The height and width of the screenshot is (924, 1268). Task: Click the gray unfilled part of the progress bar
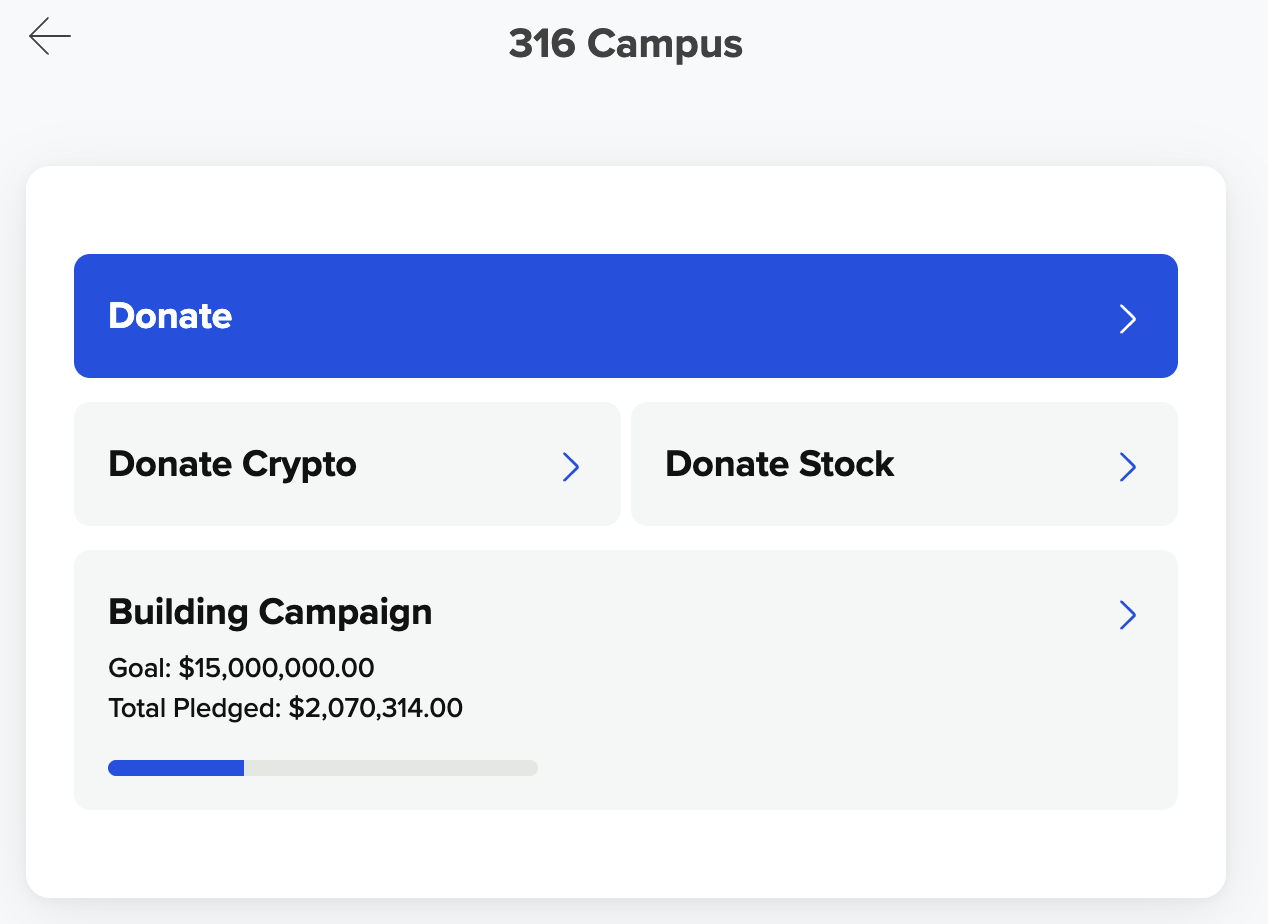[390, 768]
